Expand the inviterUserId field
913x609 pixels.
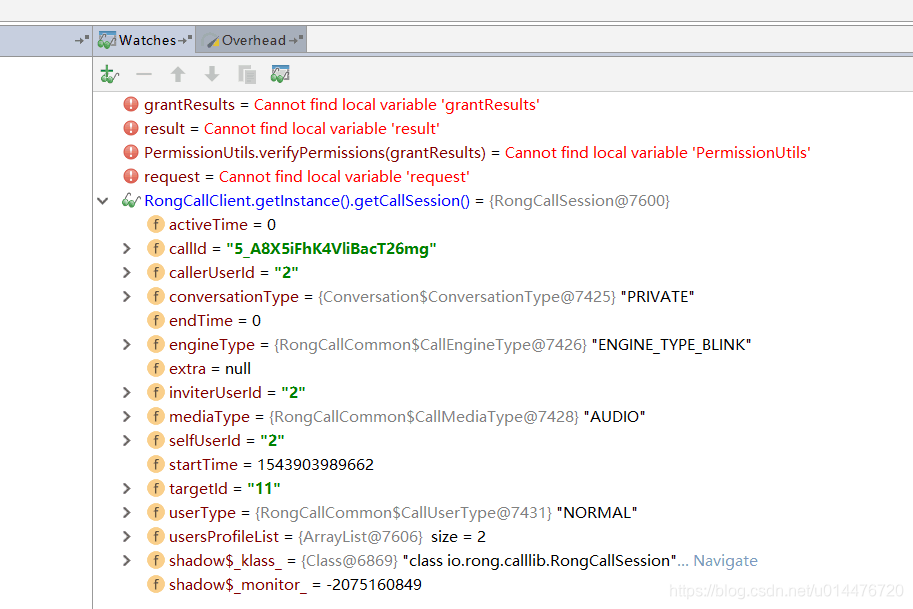tap(127, 392)
